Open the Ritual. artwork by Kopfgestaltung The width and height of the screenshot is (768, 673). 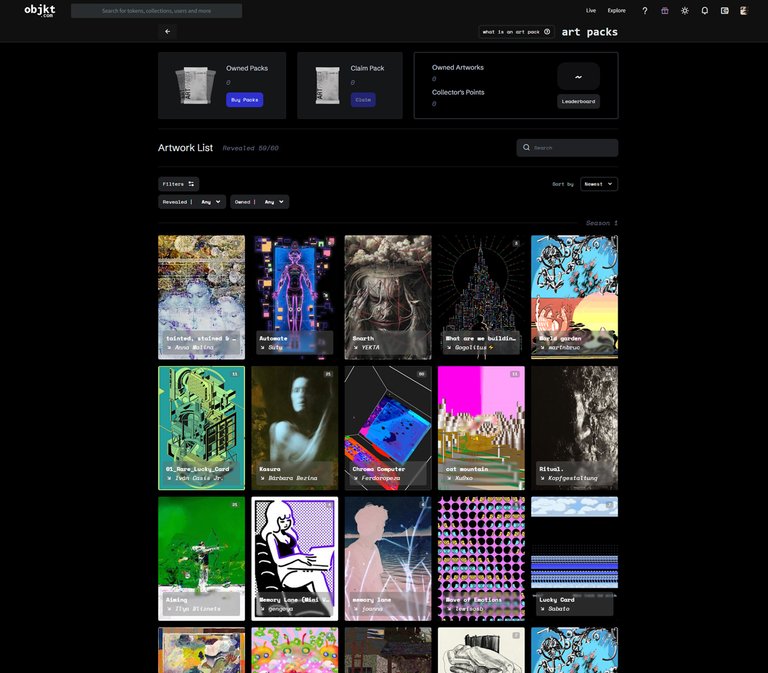(575, 428)
